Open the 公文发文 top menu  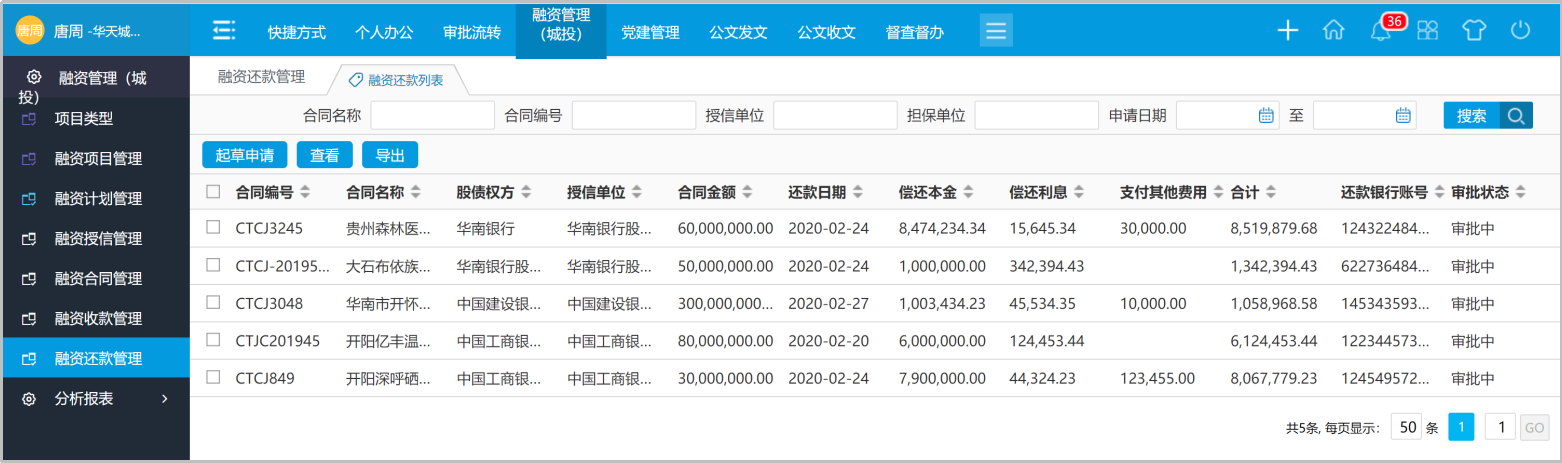[738, 32]
